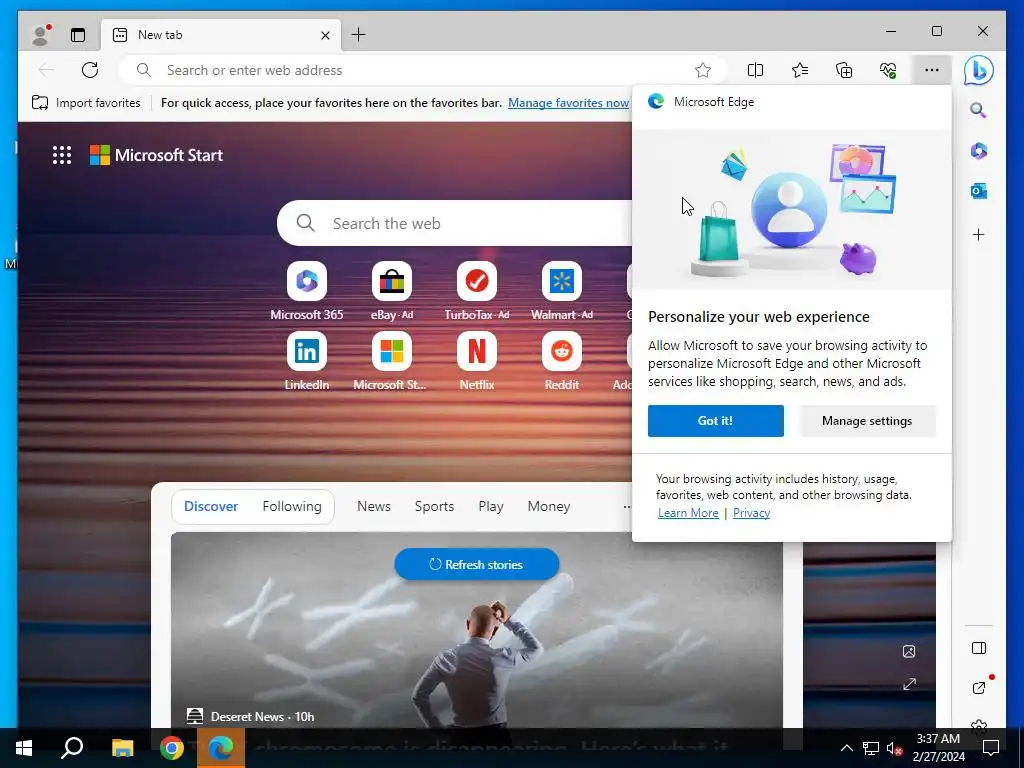Open the Windows Start menu

[24, 748]
